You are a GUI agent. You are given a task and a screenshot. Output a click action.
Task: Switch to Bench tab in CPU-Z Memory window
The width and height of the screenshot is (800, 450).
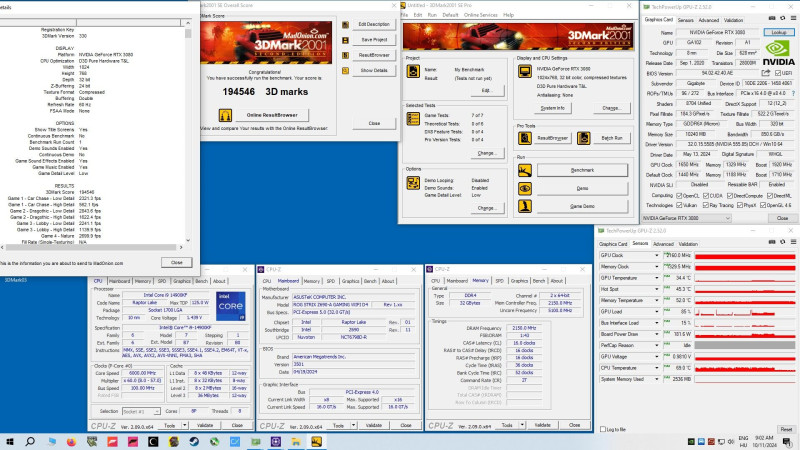[x=539, y=281]
